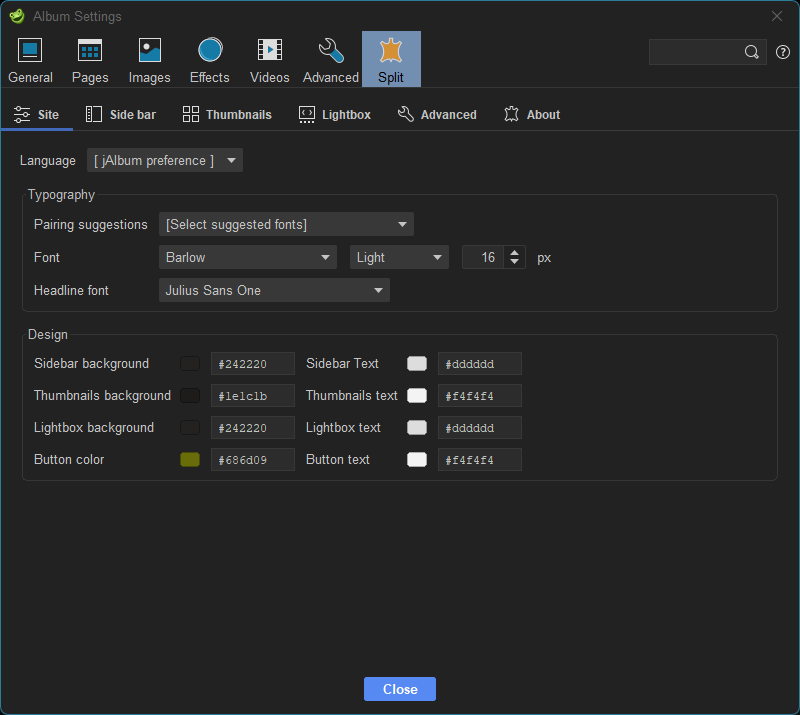Click the Thumbnails text hex field

click(x=480, y=396)
